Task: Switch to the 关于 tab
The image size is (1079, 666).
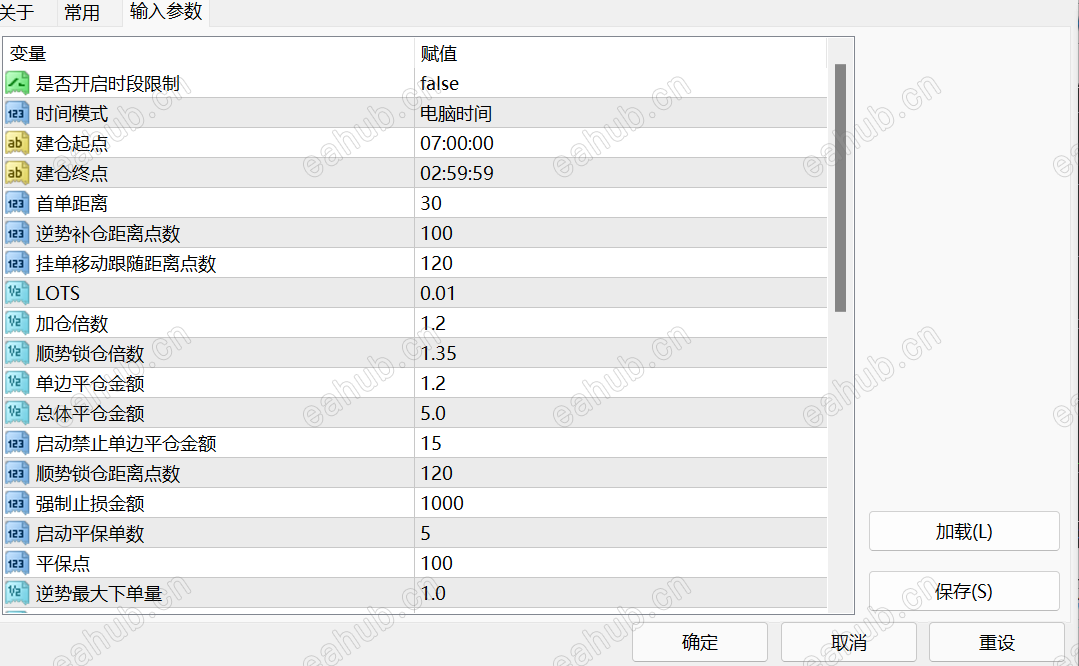Action: (17, 12)
